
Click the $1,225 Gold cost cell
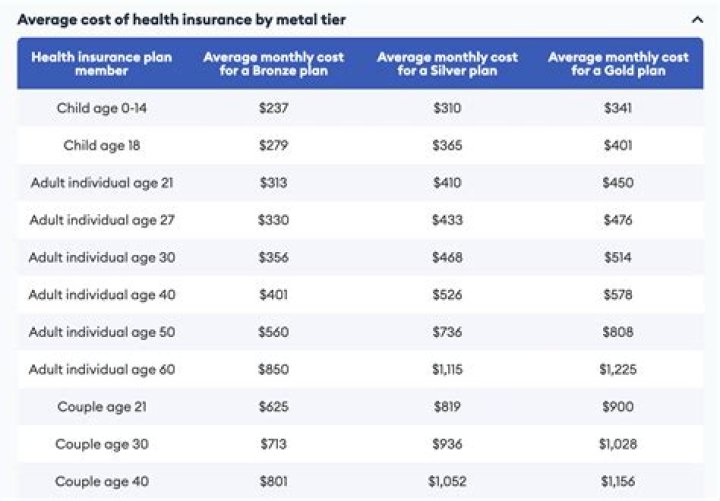[618, 370]
